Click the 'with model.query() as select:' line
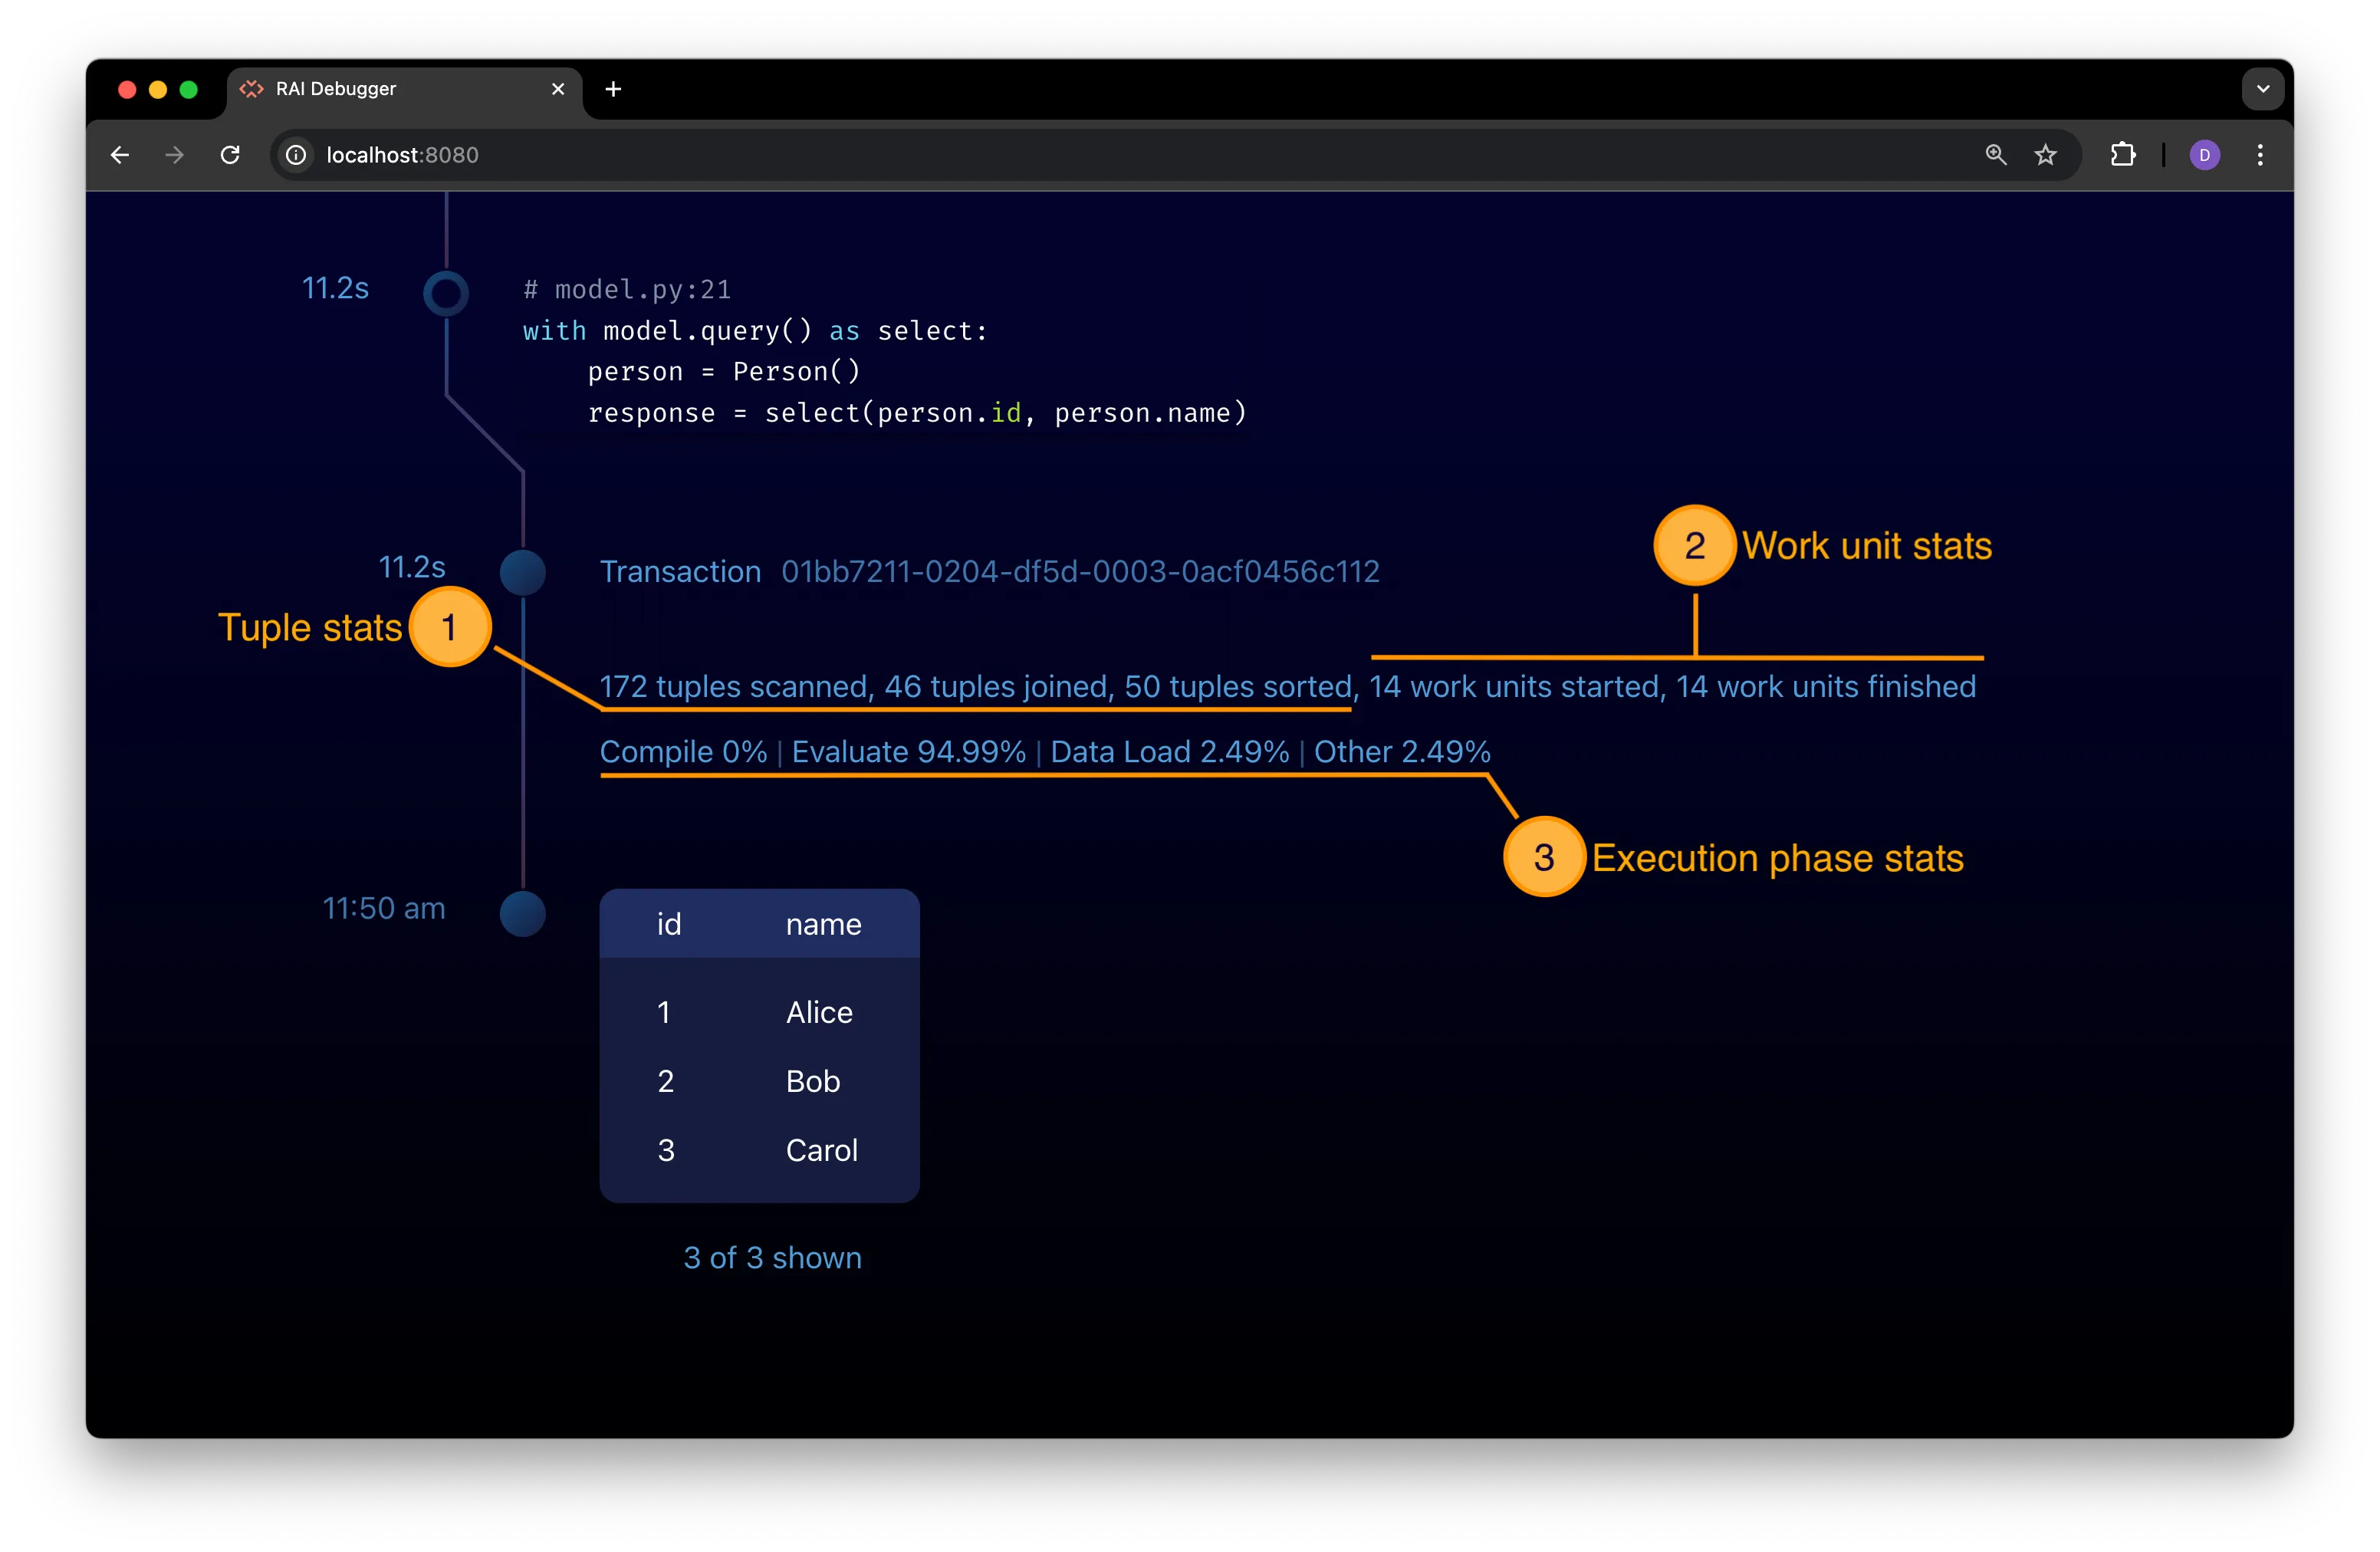 click(x=755, y=331)
